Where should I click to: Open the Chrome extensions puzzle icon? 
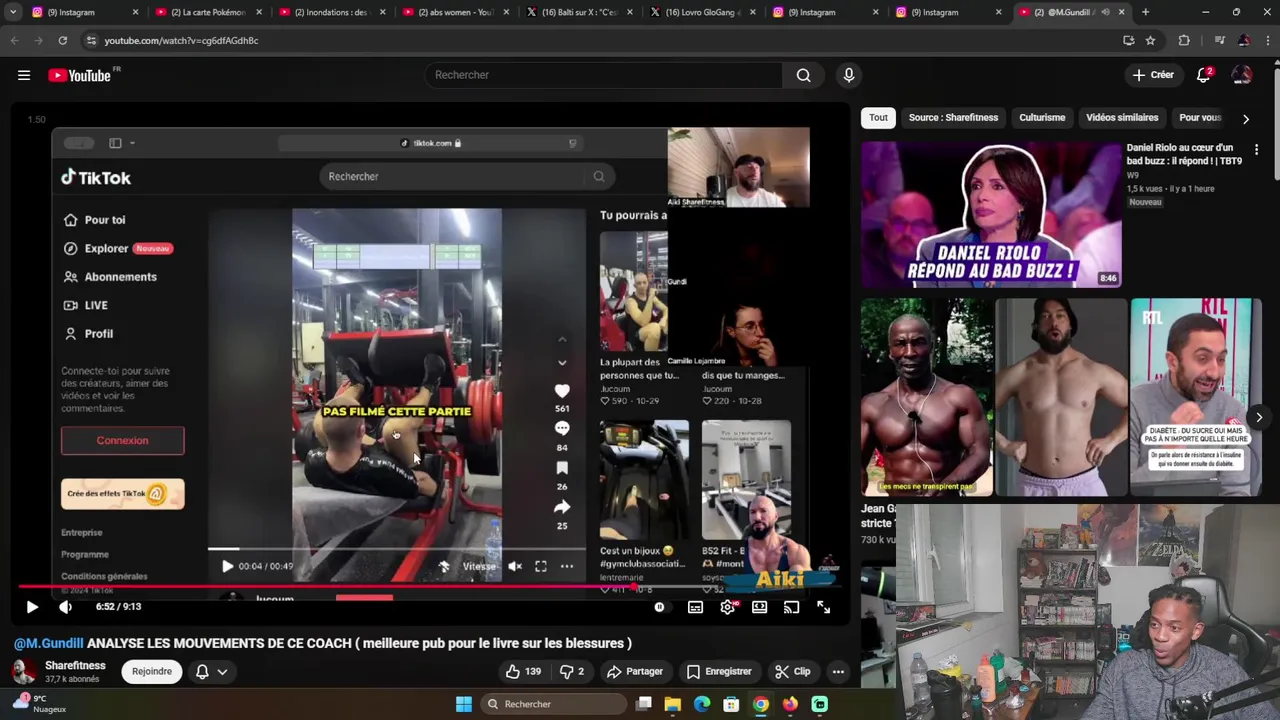1184,40
